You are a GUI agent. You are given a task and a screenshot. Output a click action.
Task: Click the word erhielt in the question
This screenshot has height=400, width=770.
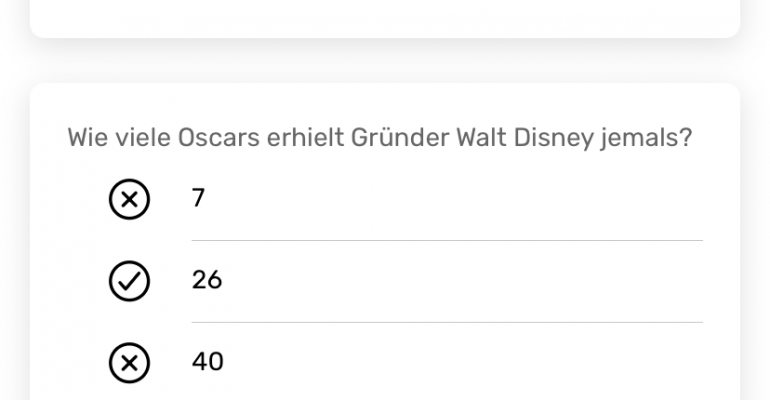305,137
